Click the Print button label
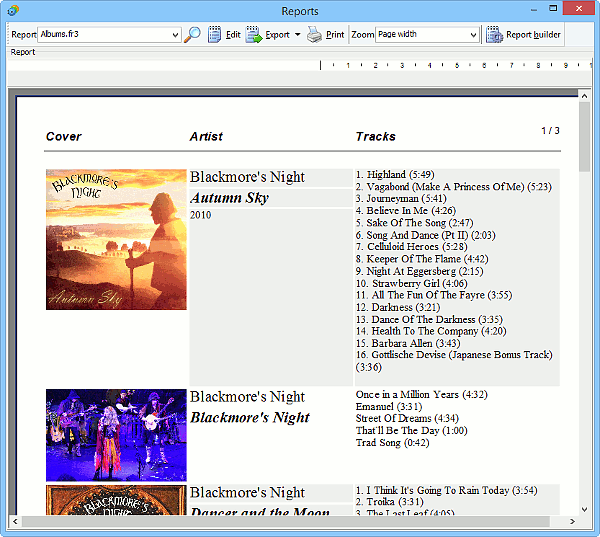This screenshot has width=600, height=537. point(335,34)
